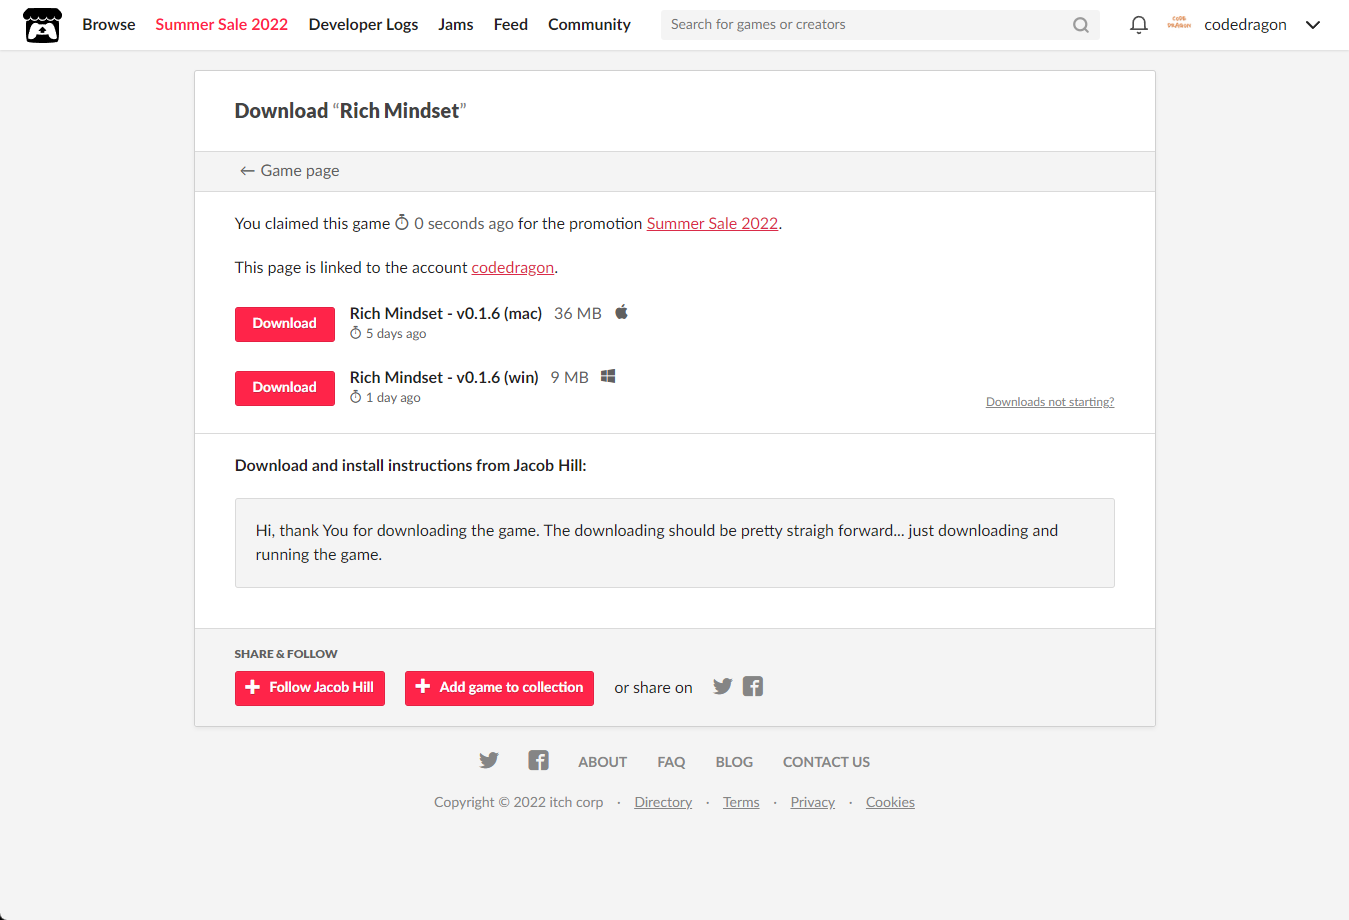Screen dimensions: 1349x920
Task: Open footer Facebook icon beside ABOUT
Action: click(x=538, y=761)
